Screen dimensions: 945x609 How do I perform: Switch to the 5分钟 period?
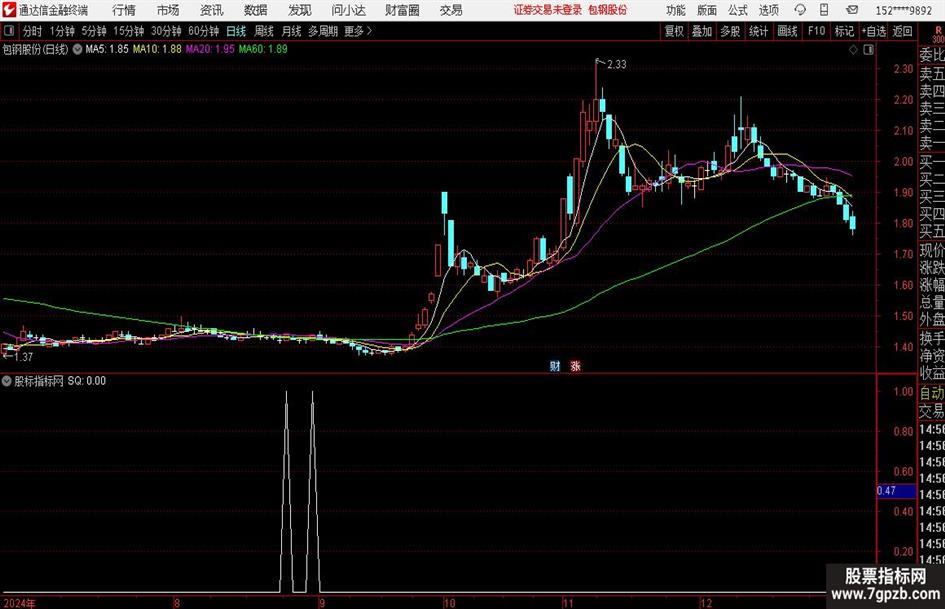click(x=93, y=31)
